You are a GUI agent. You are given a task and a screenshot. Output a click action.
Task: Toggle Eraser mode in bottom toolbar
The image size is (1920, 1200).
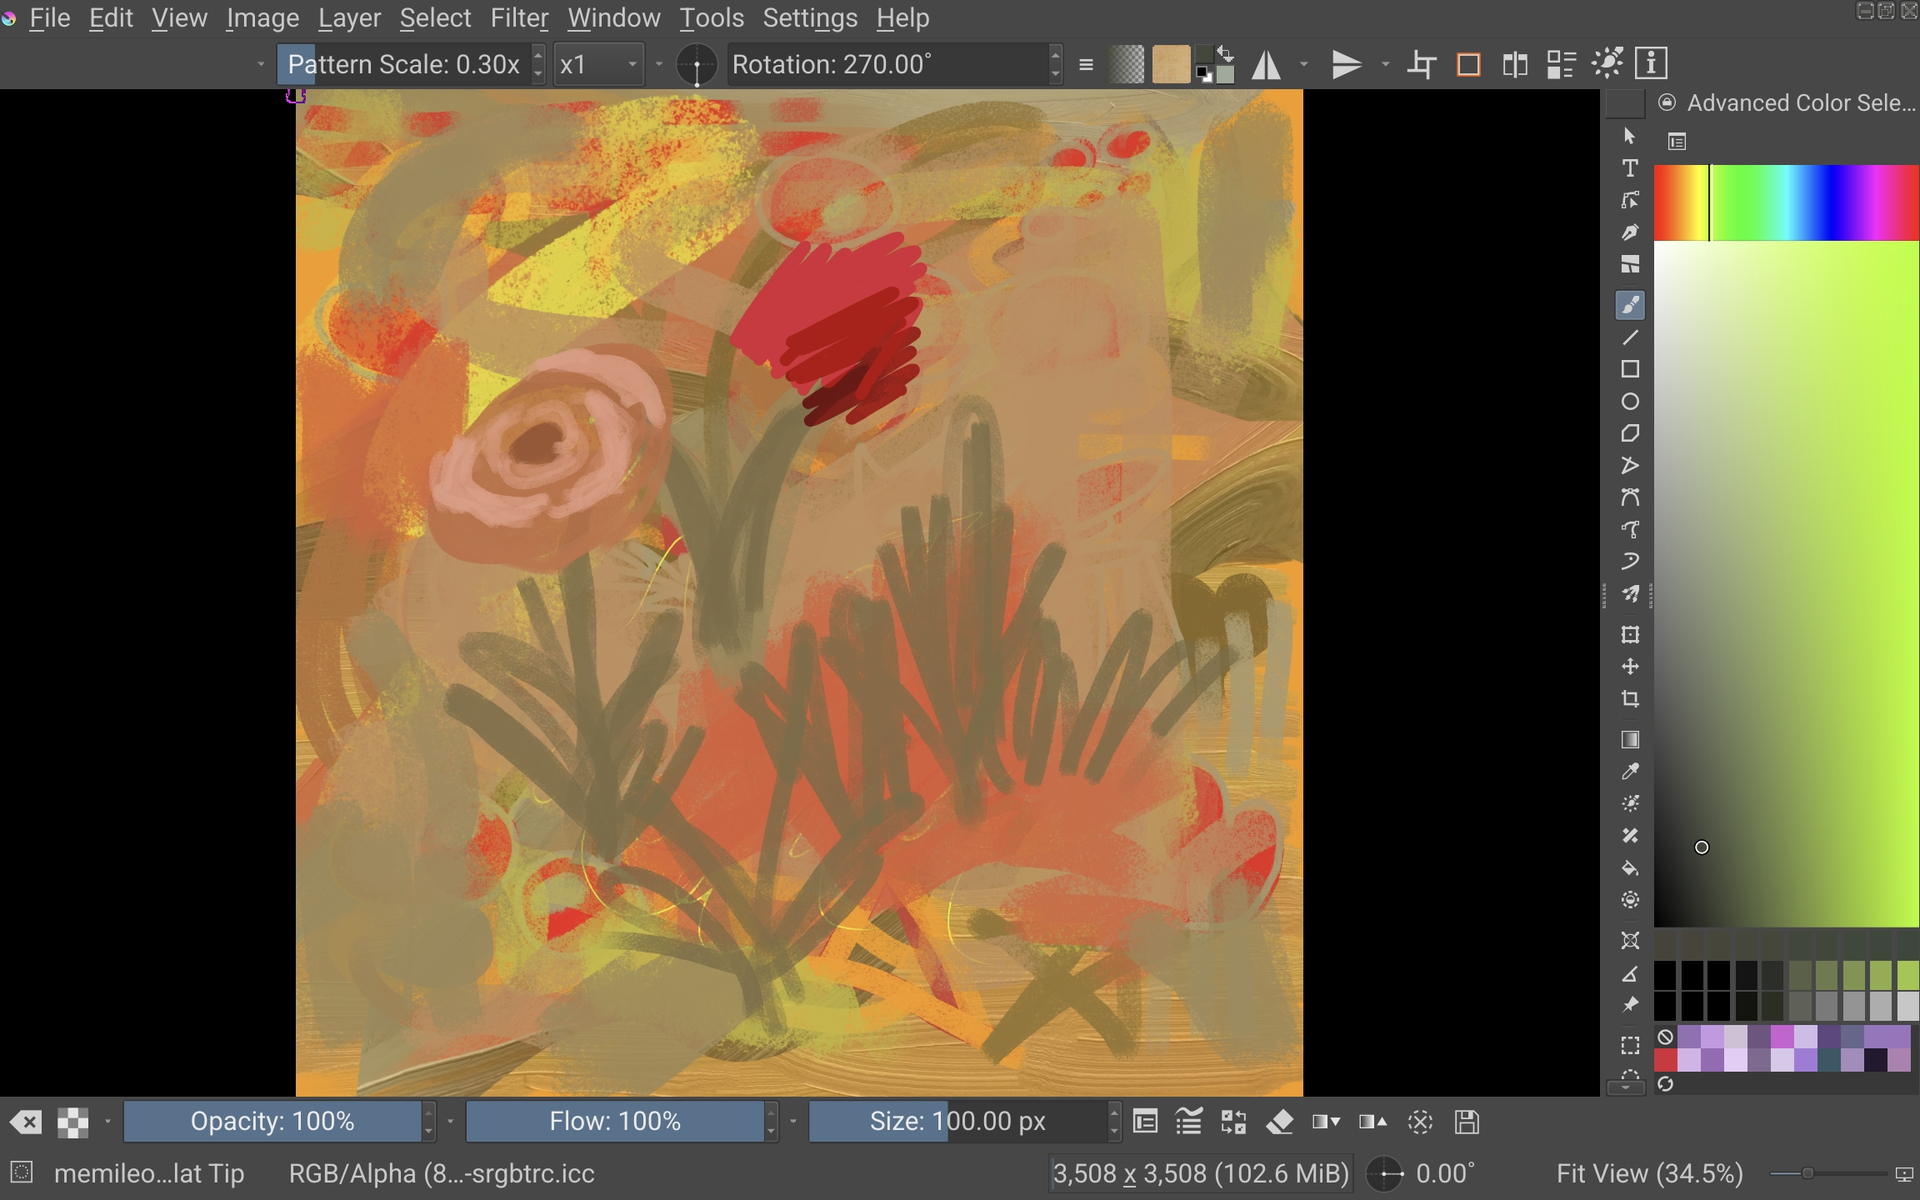1280,1122
